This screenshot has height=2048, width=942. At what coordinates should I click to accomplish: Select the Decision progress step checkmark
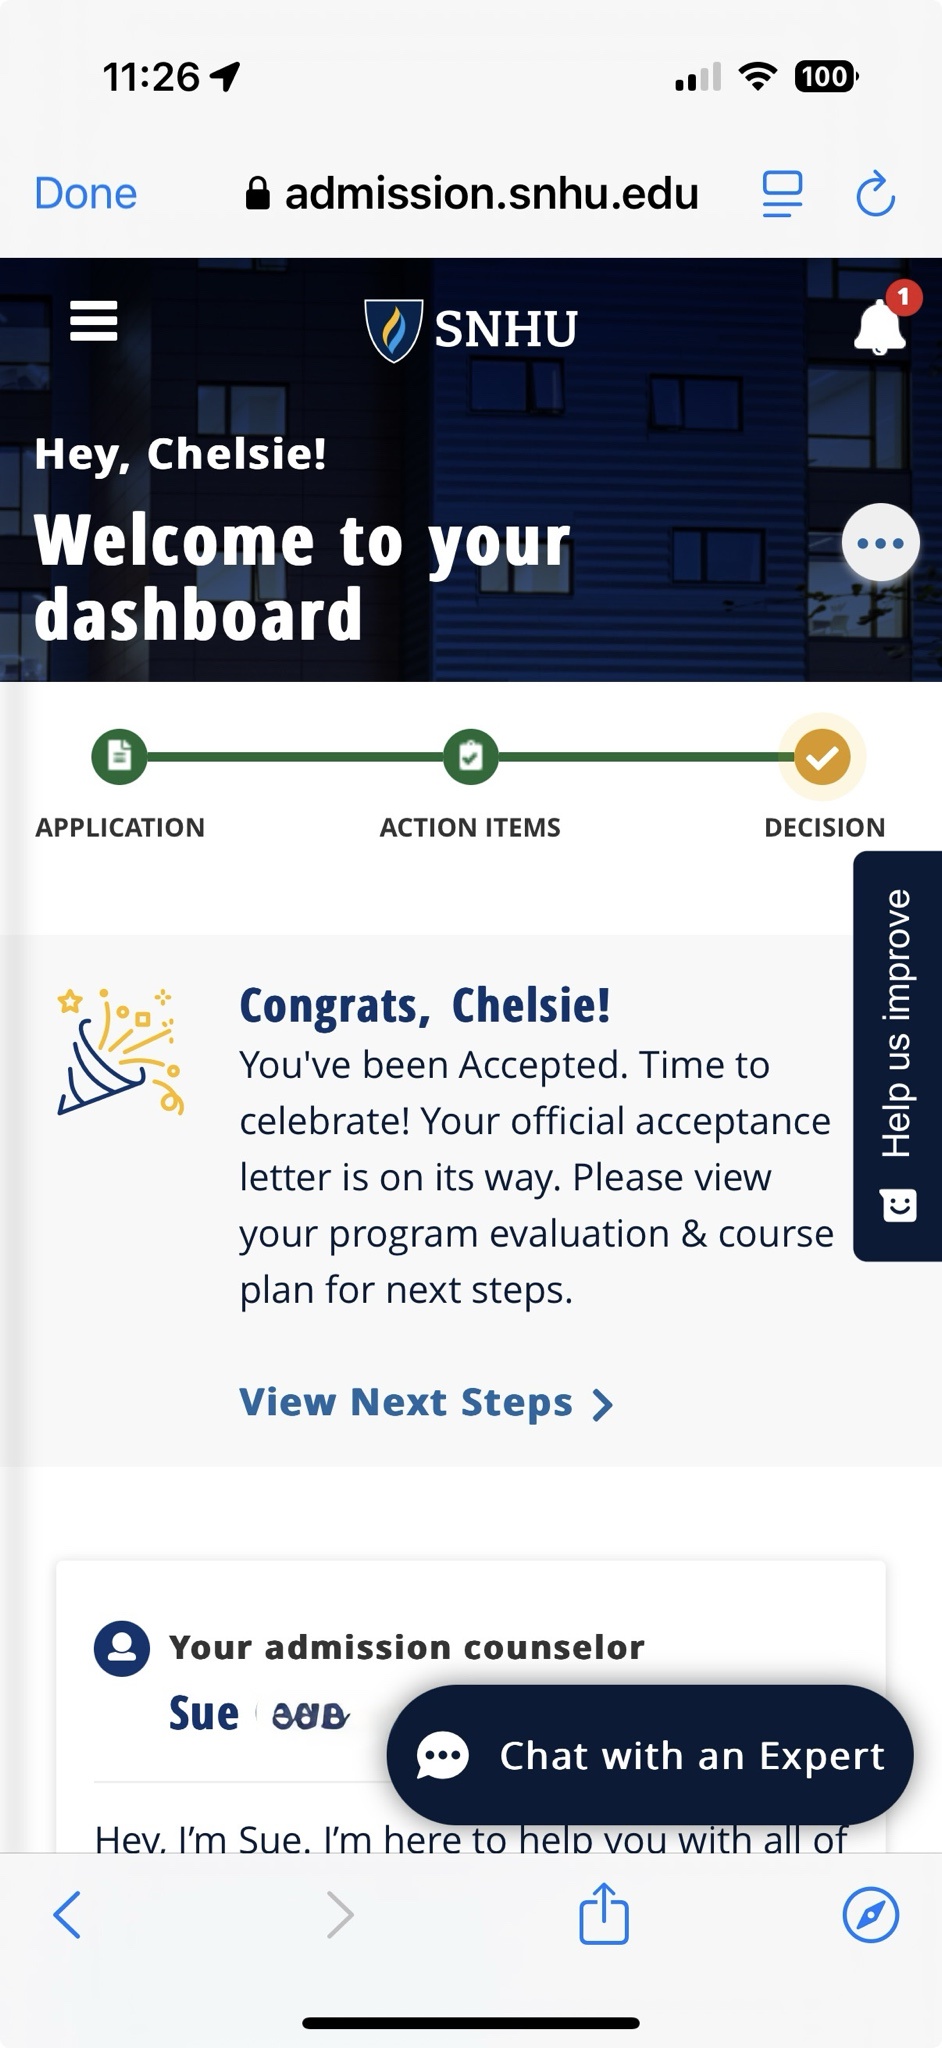(x=822, y=757)
